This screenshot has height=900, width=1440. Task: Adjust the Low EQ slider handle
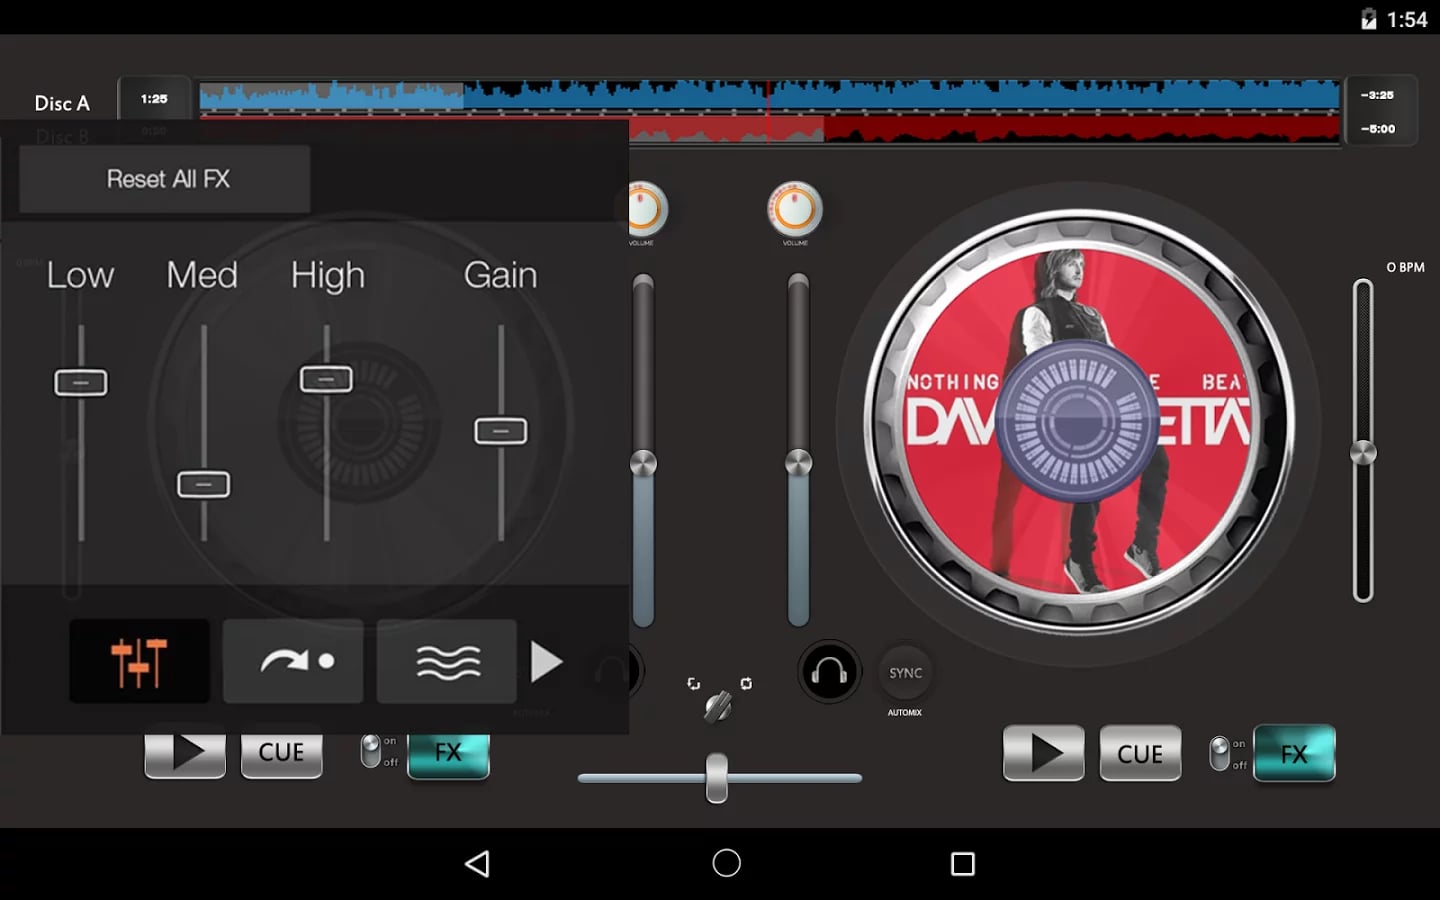point(81,382)
